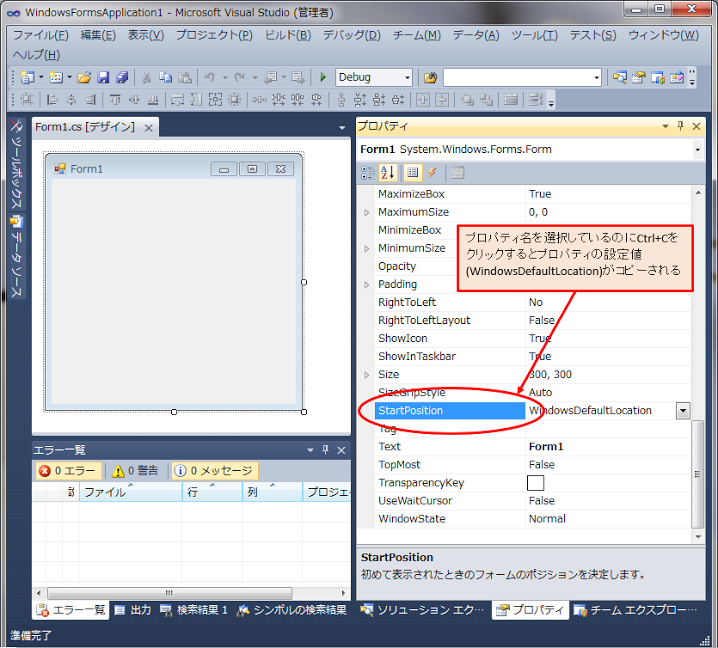Click the green Start Debugging arrow

(x=323, y=77)
